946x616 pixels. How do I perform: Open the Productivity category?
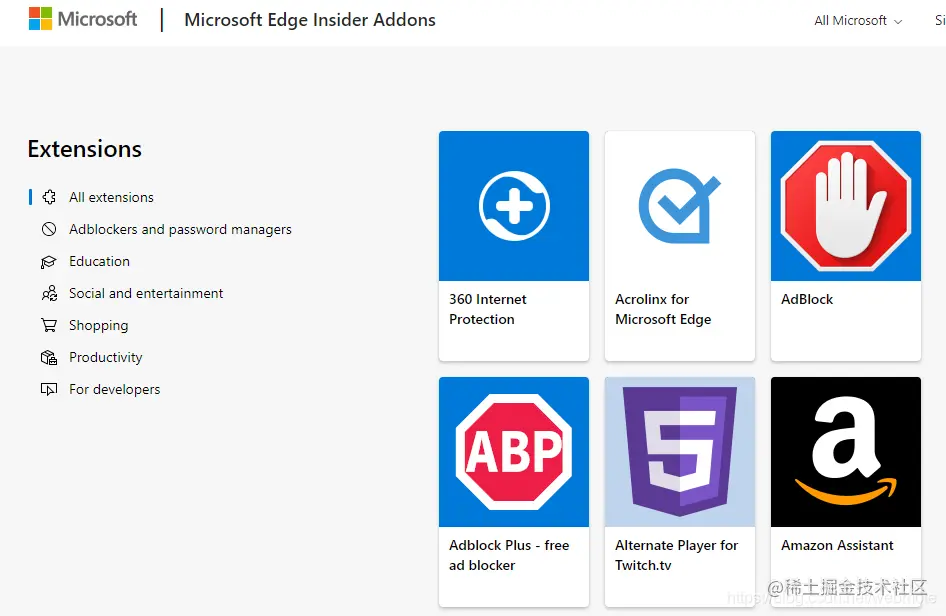coord(106,357)
